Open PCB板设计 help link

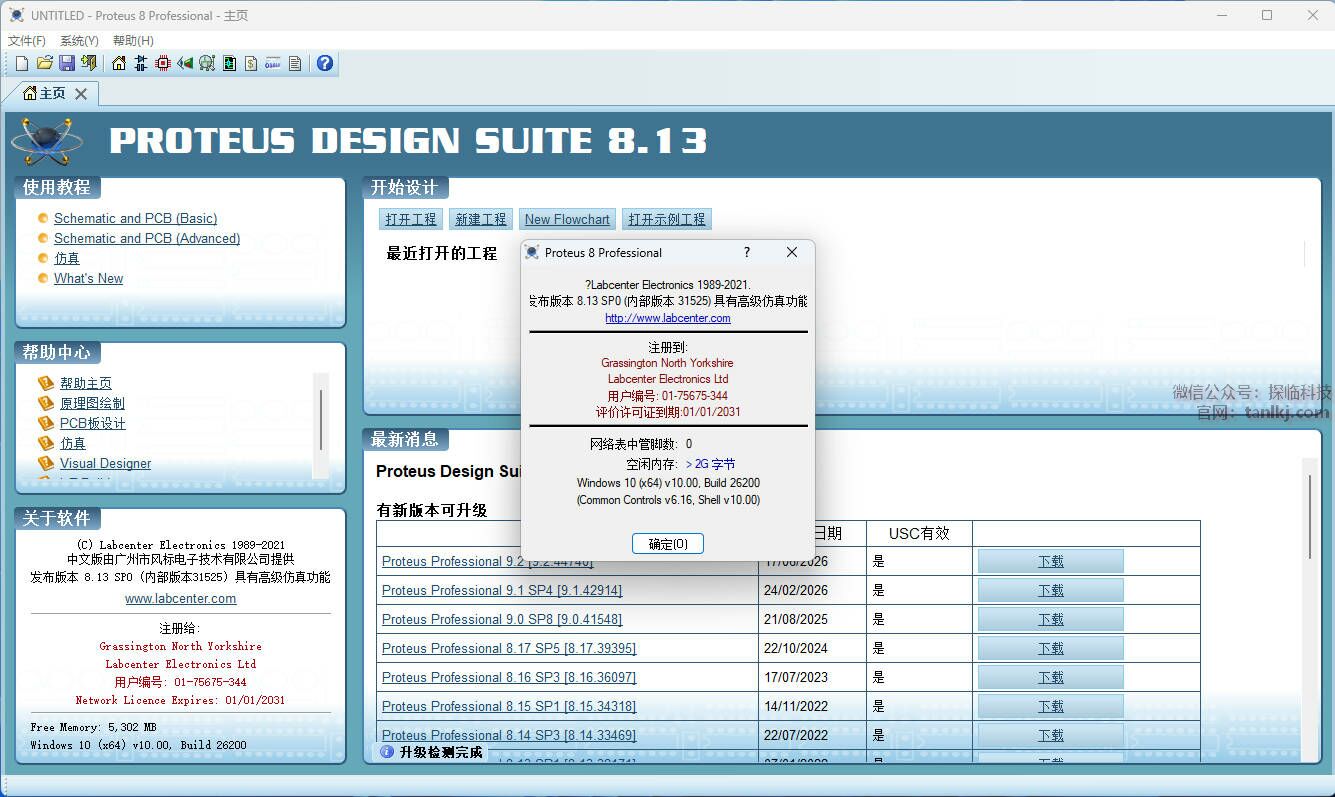coord(93,423)
